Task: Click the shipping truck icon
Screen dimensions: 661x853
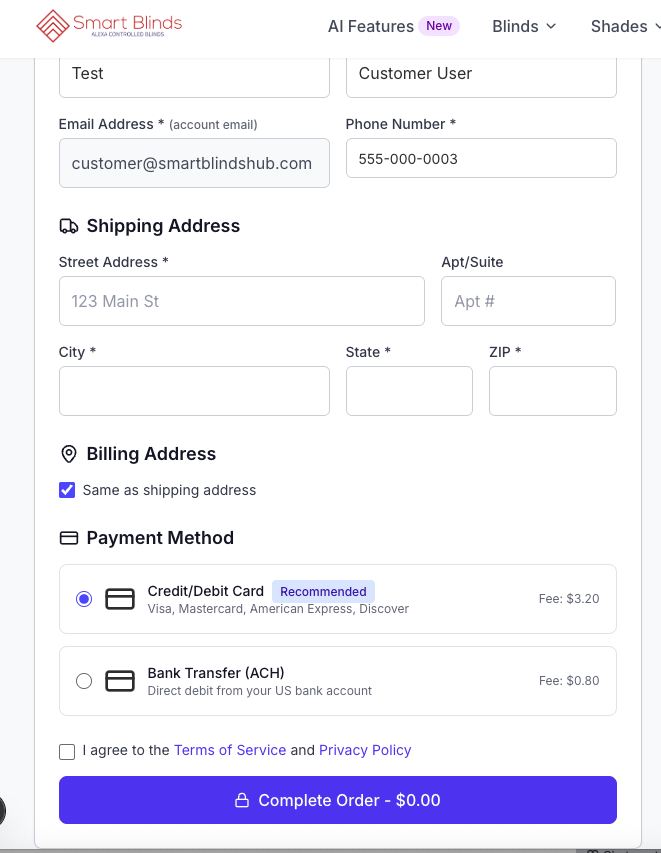Action: 69,226
